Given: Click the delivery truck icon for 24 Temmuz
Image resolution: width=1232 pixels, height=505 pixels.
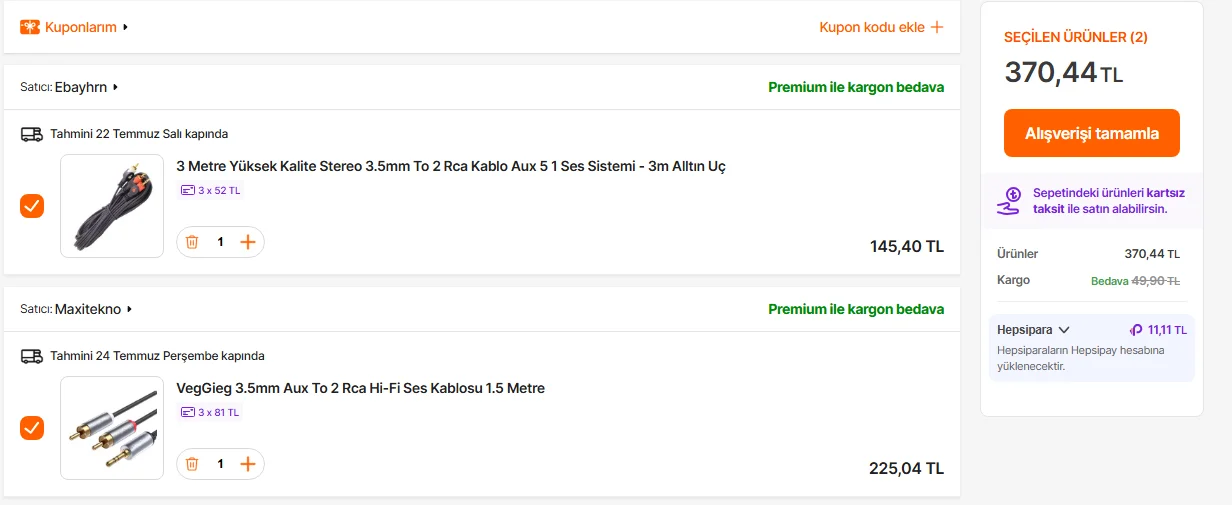Looking at the screenshot, I should click(32, 356).
